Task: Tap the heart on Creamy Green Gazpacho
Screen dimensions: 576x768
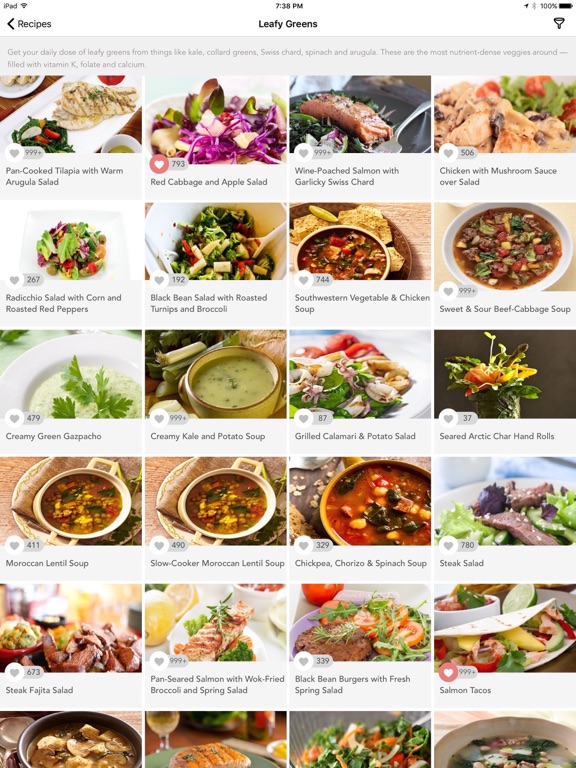Action: tap(15, 418)
